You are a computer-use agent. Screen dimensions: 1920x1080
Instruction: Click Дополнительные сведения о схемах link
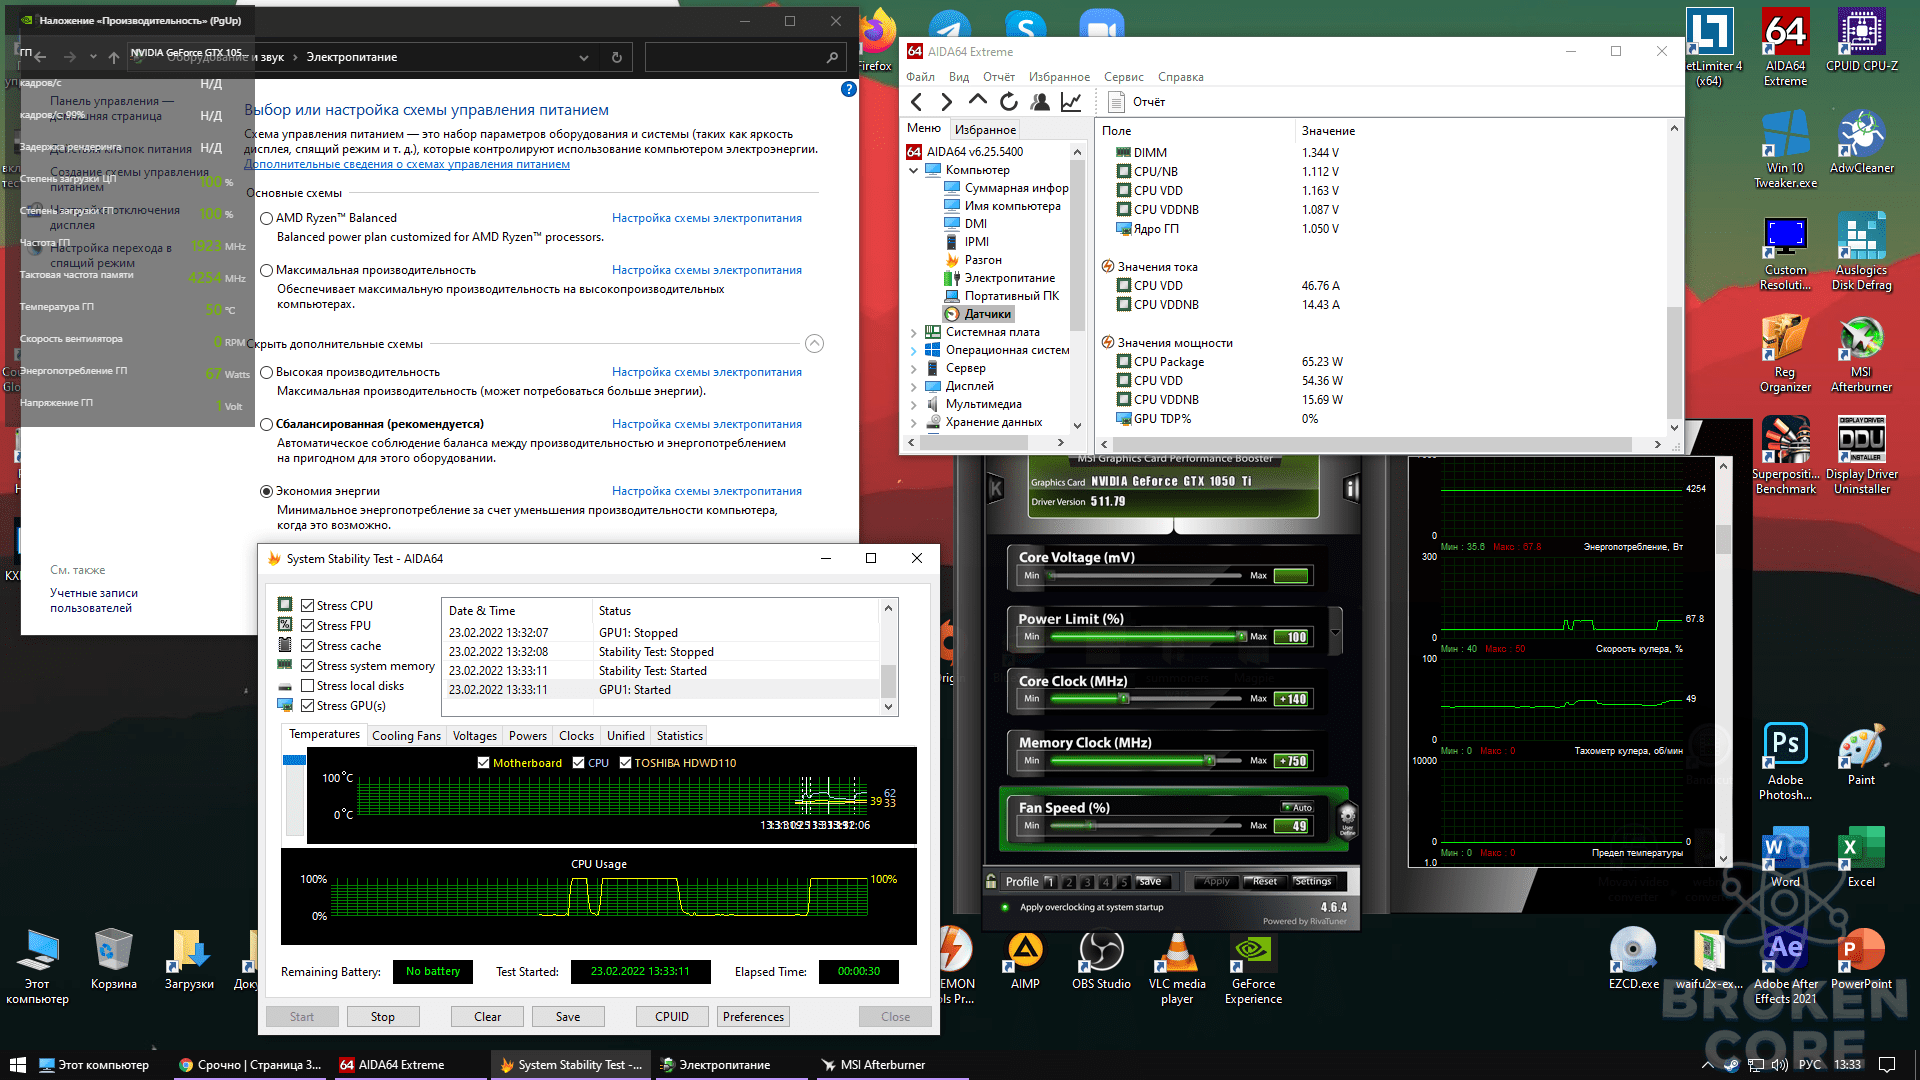pyautogui.click(x=407, y=164)
